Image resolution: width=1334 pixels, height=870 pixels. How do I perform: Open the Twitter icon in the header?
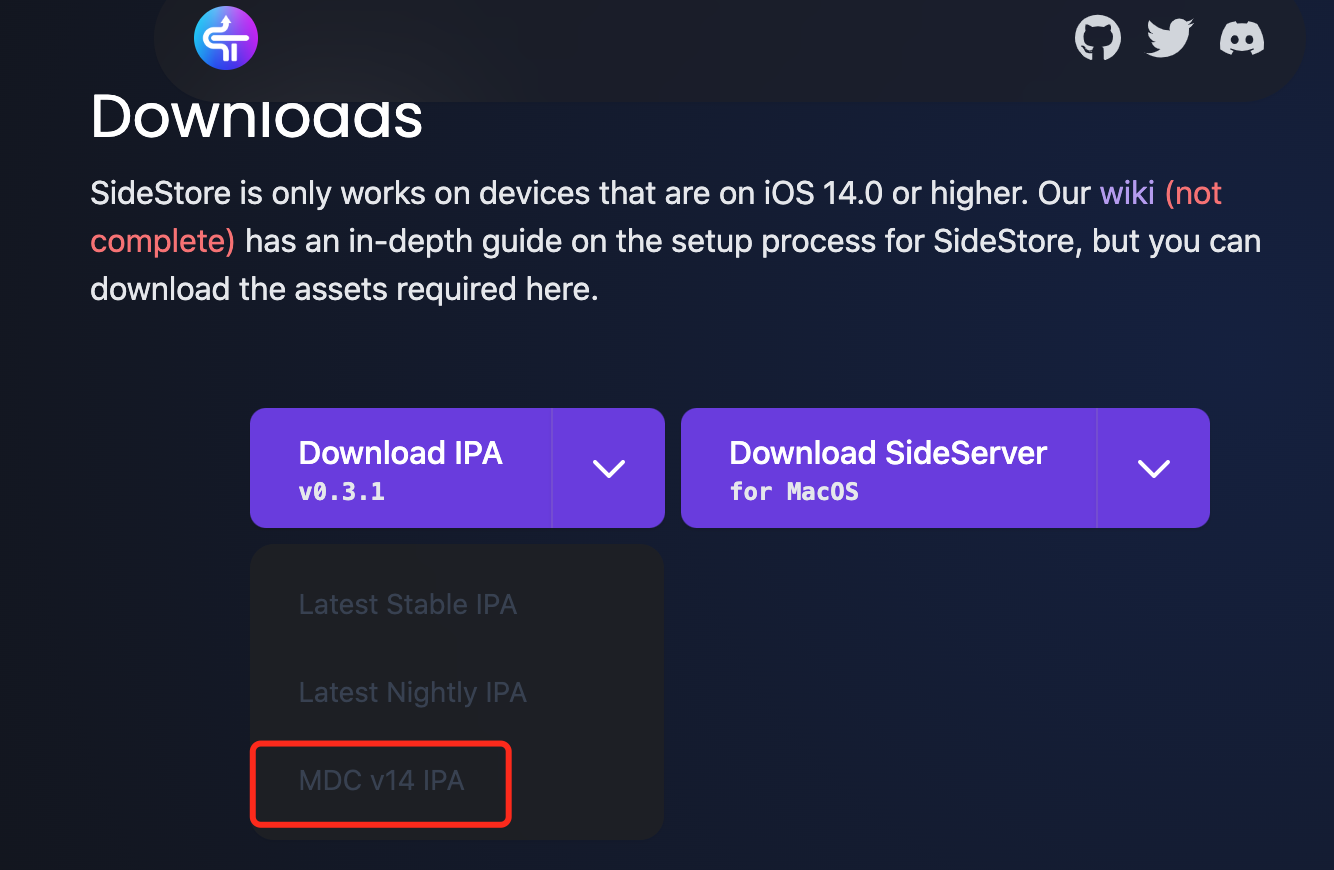[x=1168, y=37]
